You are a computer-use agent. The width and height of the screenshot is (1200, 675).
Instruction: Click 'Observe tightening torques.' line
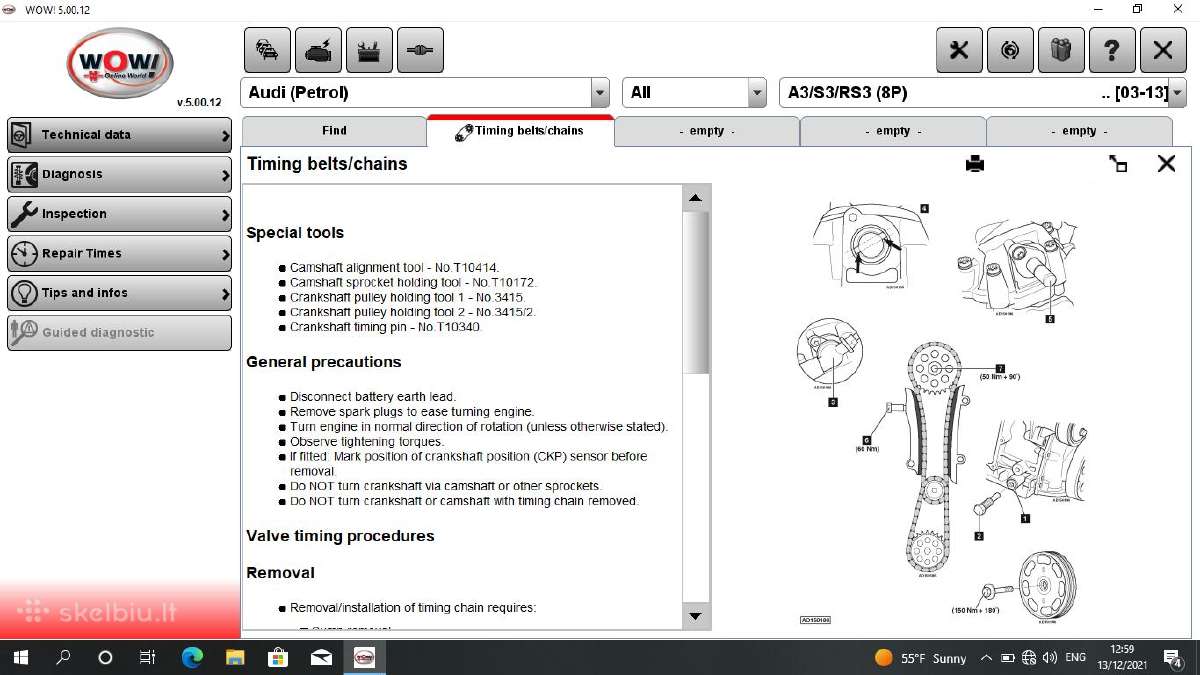tap(367, 442)
